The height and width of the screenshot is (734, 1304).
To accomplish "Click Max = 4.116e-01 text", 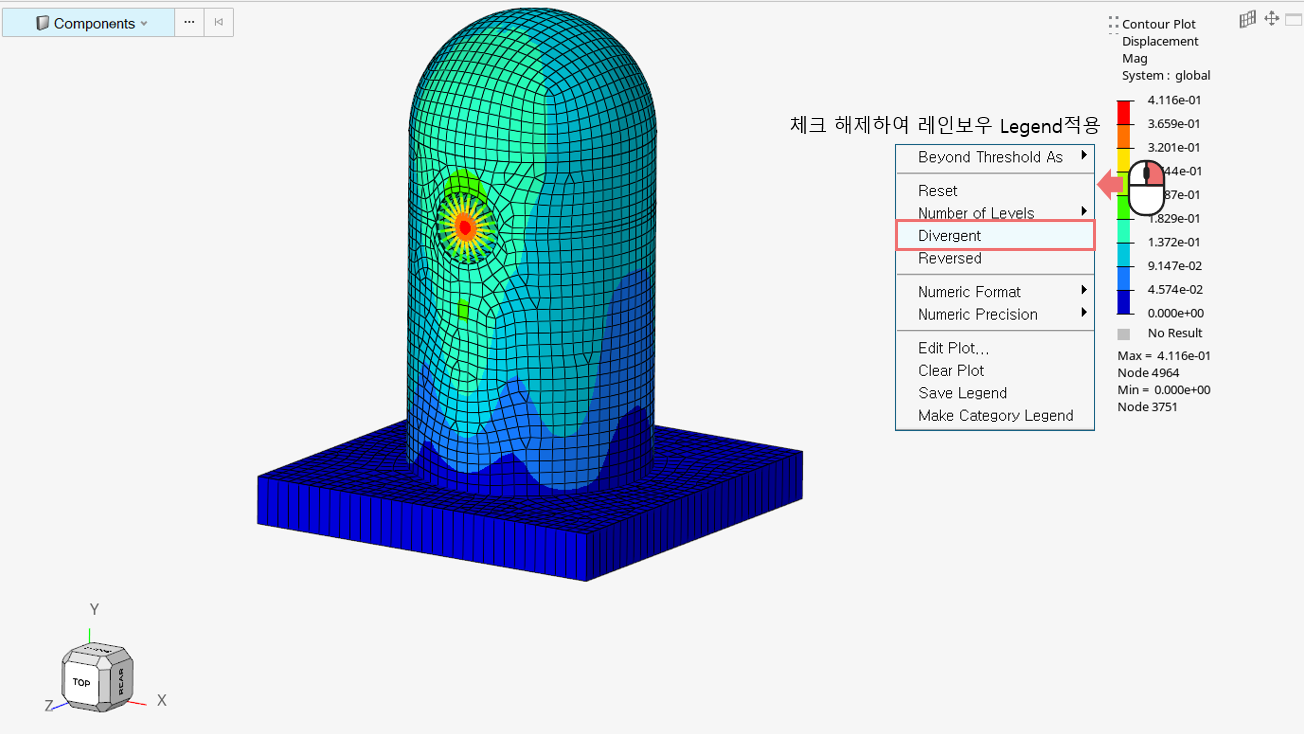I will click(1164, 355).
